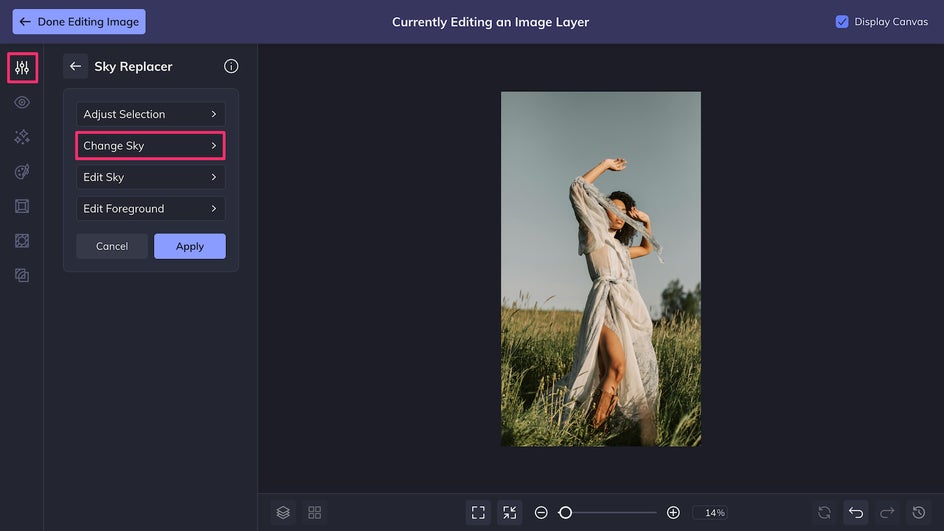The height and width of the screenshot is (531, 944).
Task: Click the Cancel button
Action: click(x=112, y=246)
